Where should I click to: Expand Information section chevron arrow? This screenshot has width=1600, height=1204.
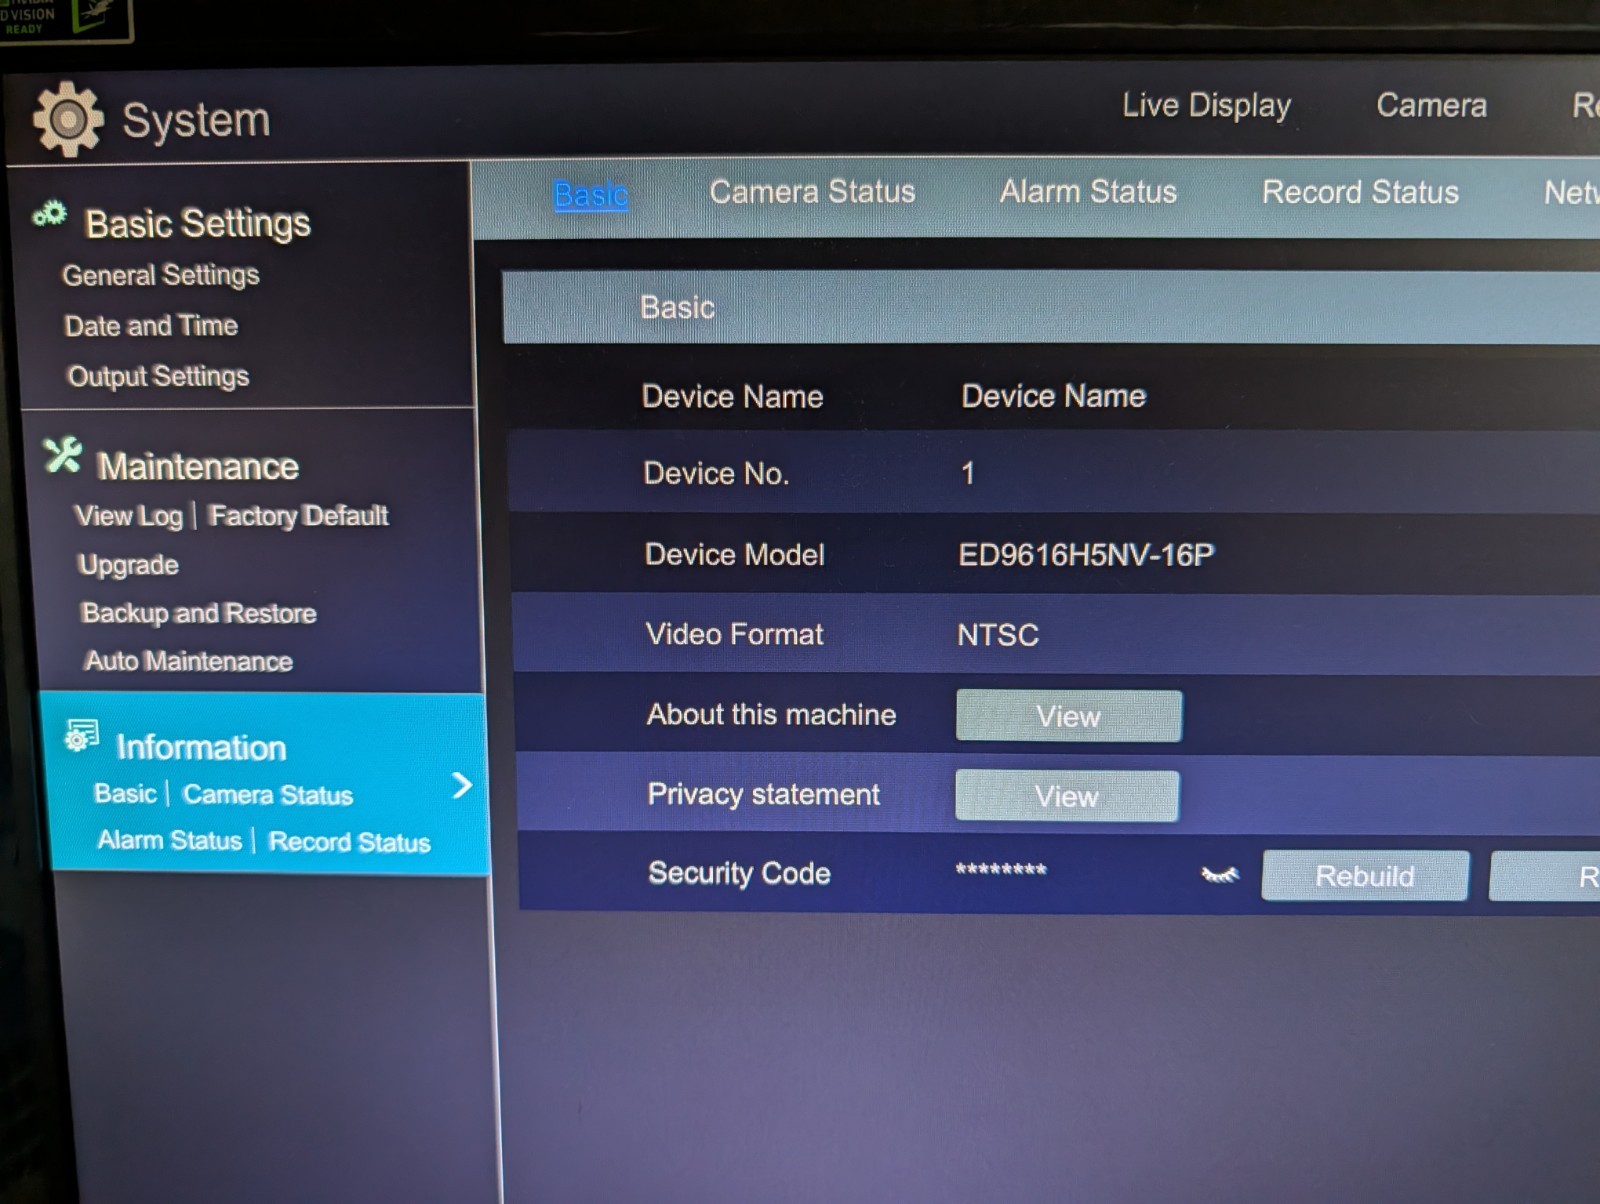[x=461, y=785]
